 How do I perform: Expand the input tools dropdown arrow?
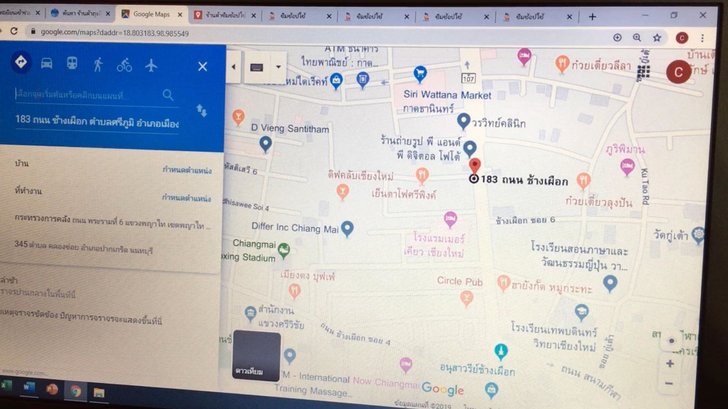click(278, 67)
